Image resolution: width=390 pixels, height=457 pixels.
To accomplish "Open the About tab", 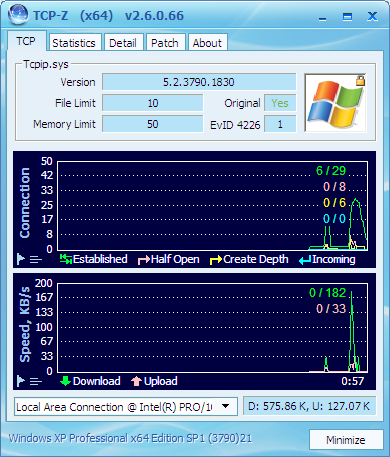I will point(207,43).
